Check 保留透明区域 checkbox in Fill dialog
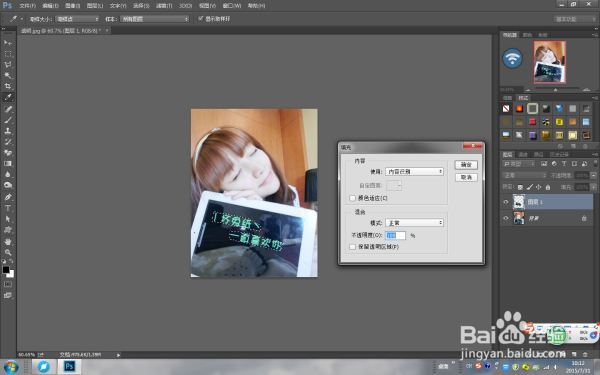 click(x=352, y=247)
